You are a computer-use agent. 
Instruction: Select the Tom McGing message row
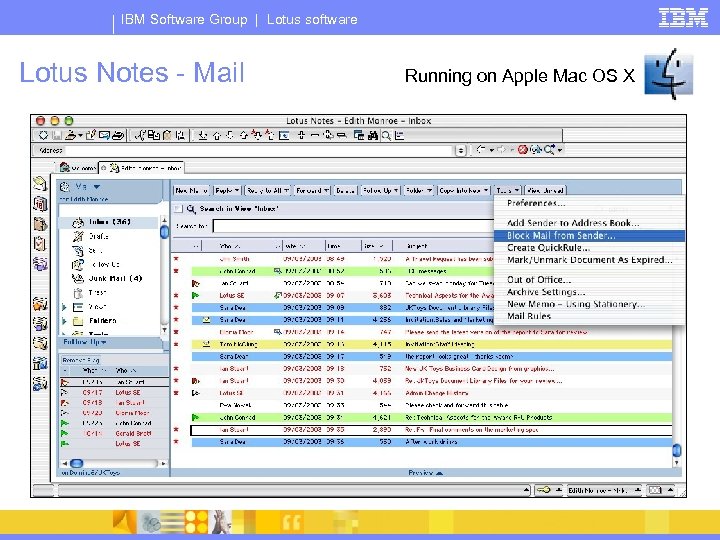tap(432, 344)
